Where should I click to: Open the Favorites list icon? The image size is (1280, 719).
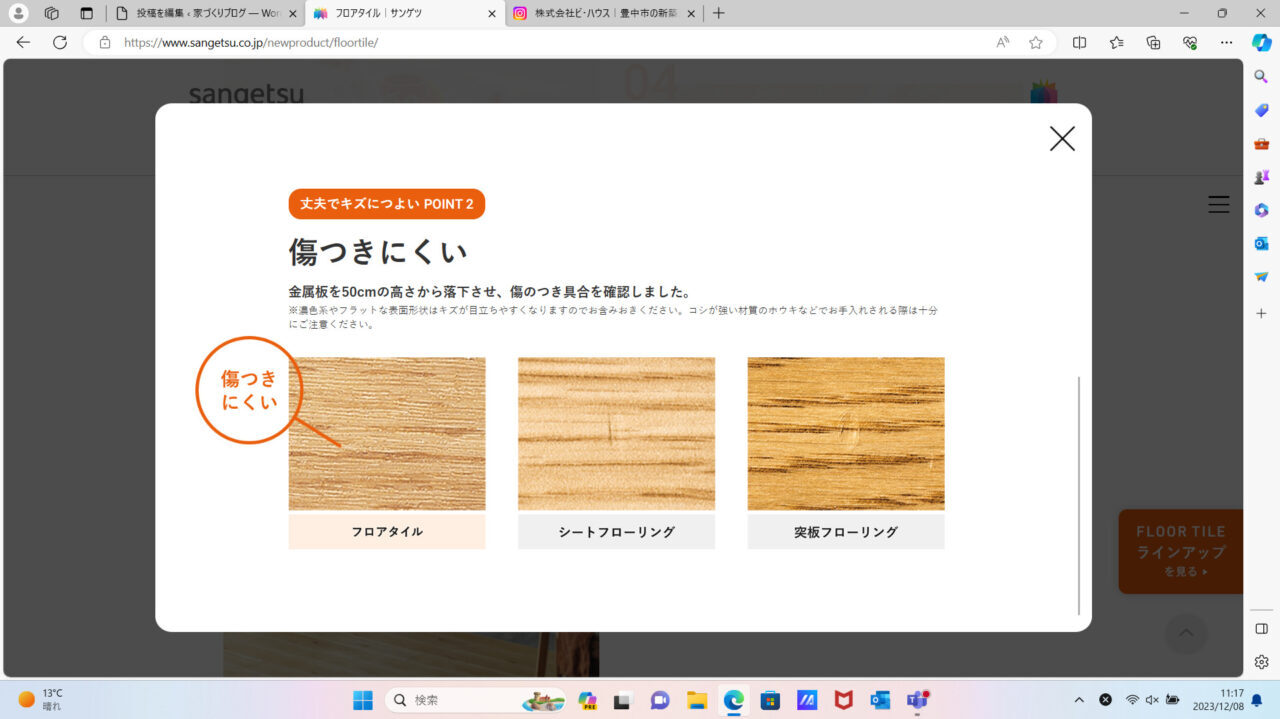pos(1116,42)
